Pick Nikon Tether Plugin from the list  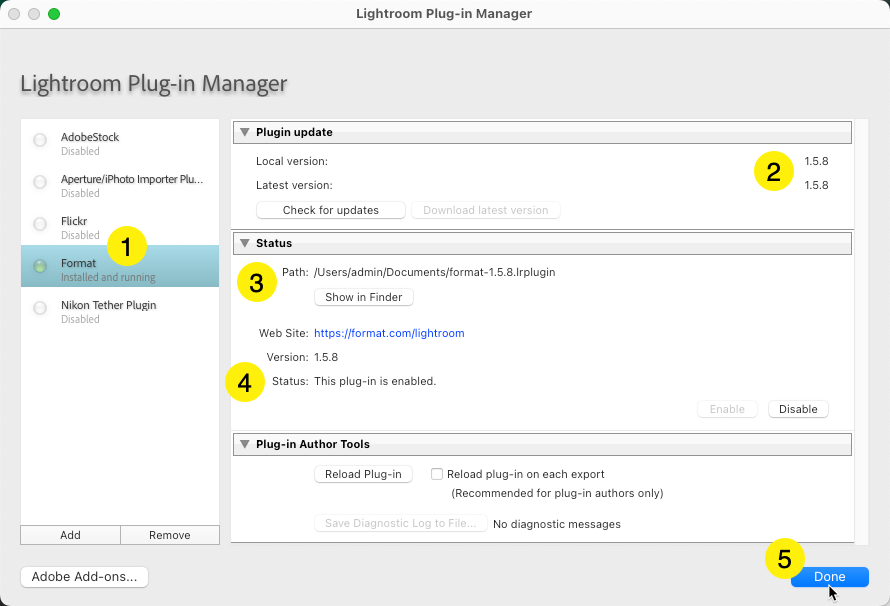point(120,312)
